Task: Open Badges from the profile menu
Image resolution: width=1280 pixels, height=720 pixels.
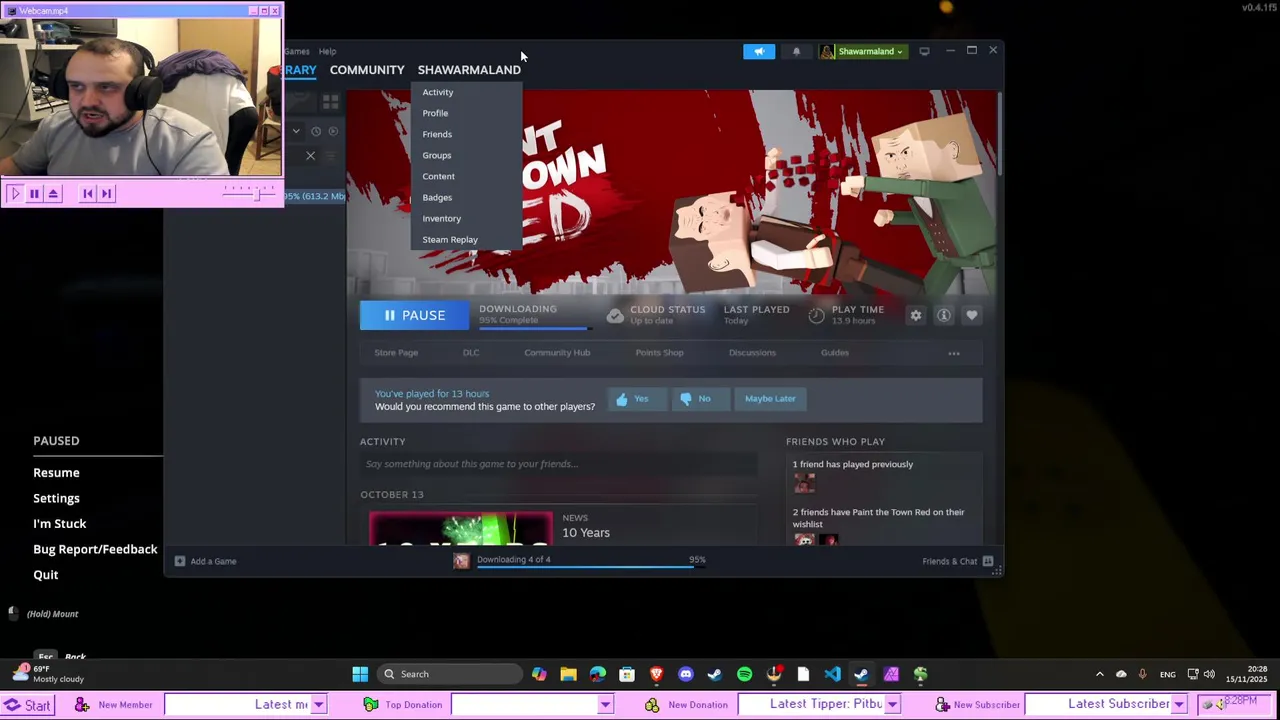Action: coord(437,197)
